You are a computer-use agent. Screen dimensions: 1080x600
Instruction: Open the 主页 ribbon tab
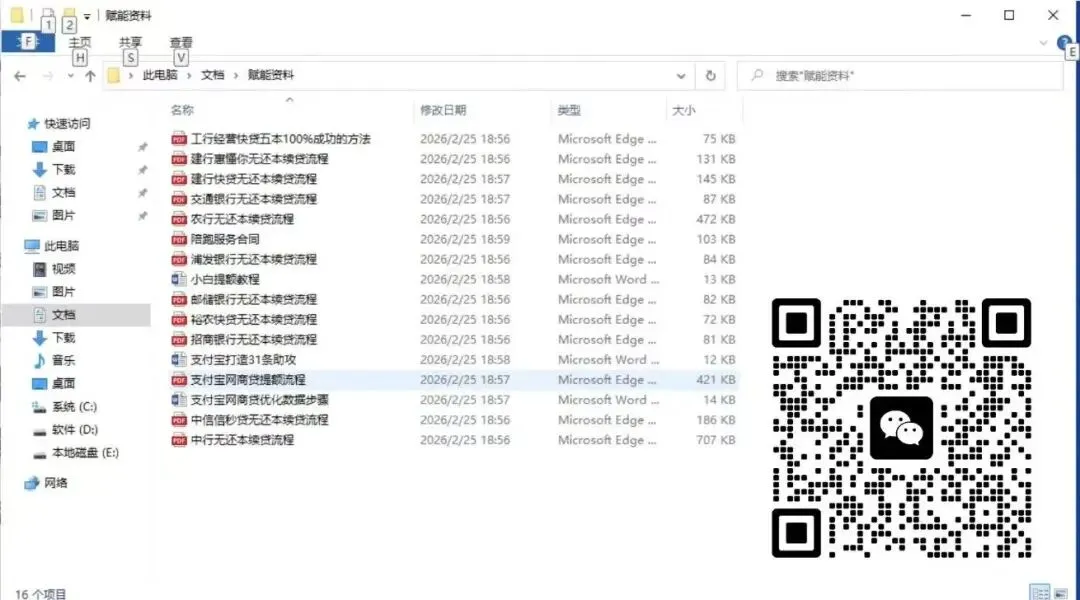pyautogui.click(x=80, y=43)
